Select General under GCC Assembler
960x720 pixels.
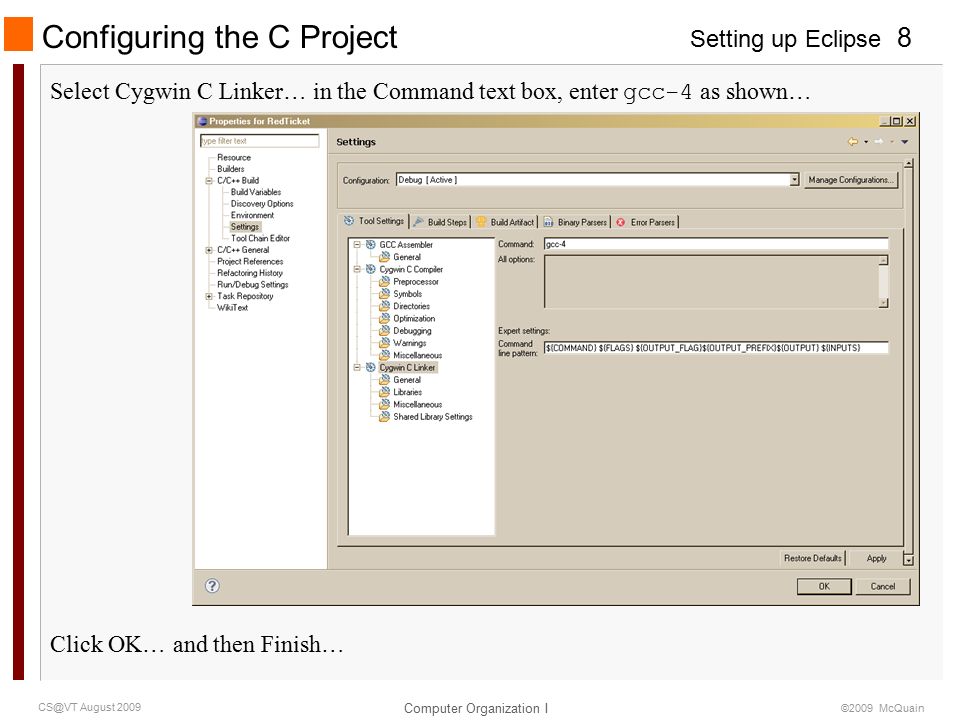407,257
